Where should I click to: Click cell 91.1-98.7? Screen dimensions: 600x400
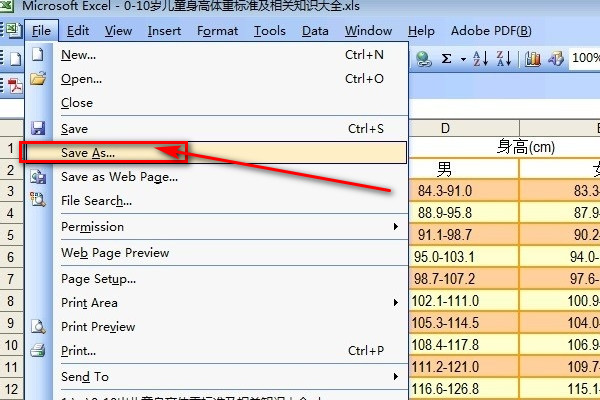464,235
